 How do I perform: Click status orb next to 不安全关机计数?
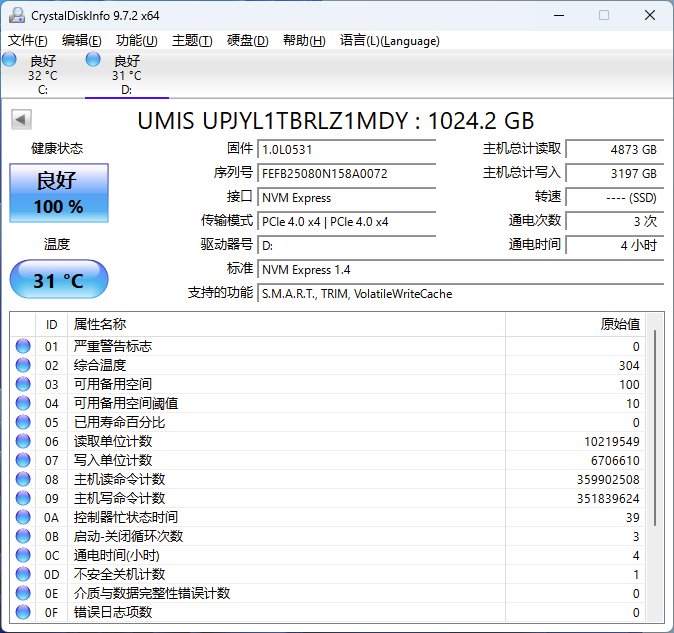coord(23,574)
